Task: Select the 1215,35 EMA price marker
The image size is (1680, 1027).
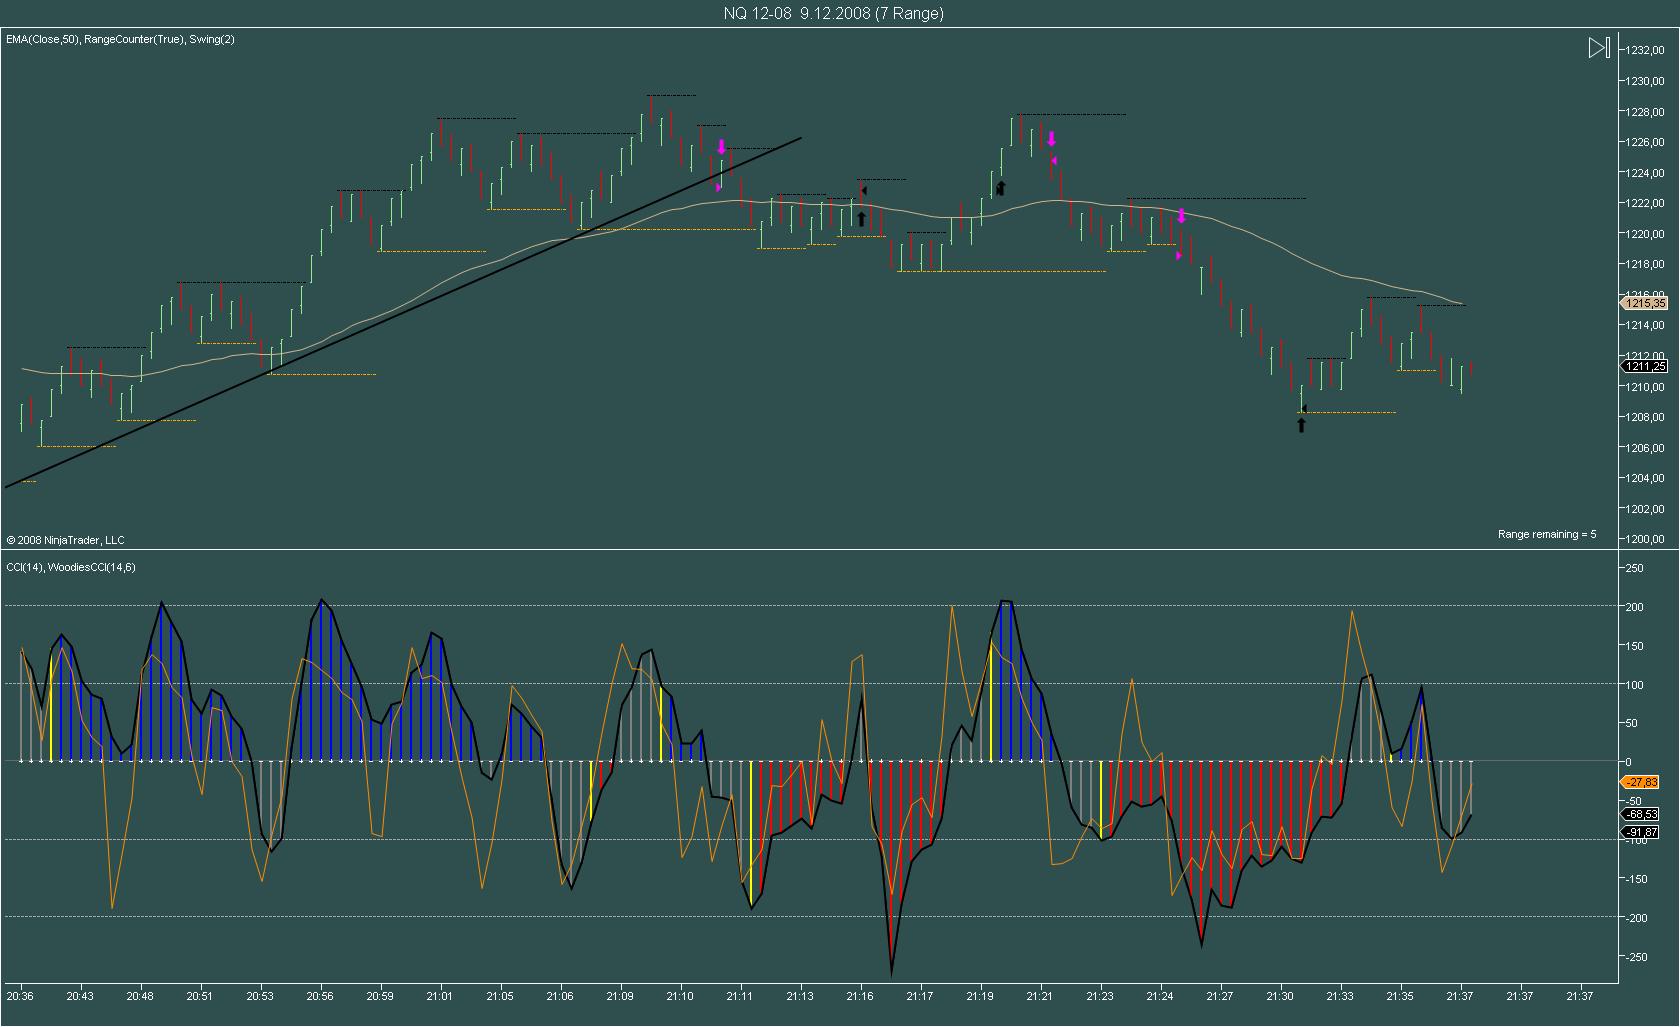Action: 1645,303
